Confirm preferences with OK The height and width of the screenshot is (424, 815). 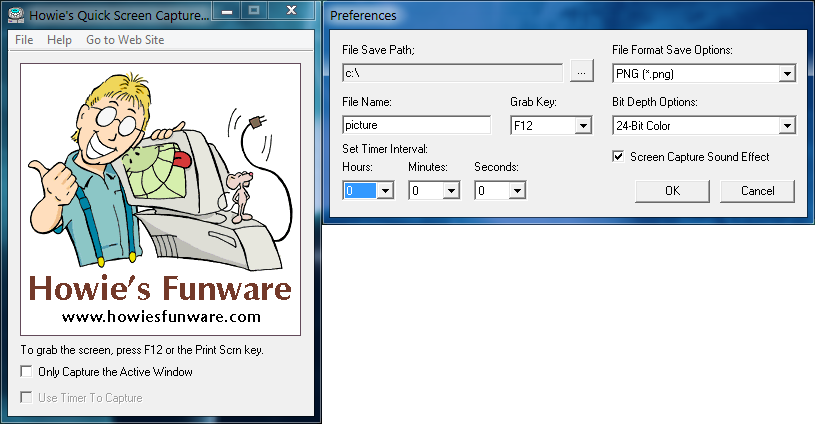click(x=672, y=191)
